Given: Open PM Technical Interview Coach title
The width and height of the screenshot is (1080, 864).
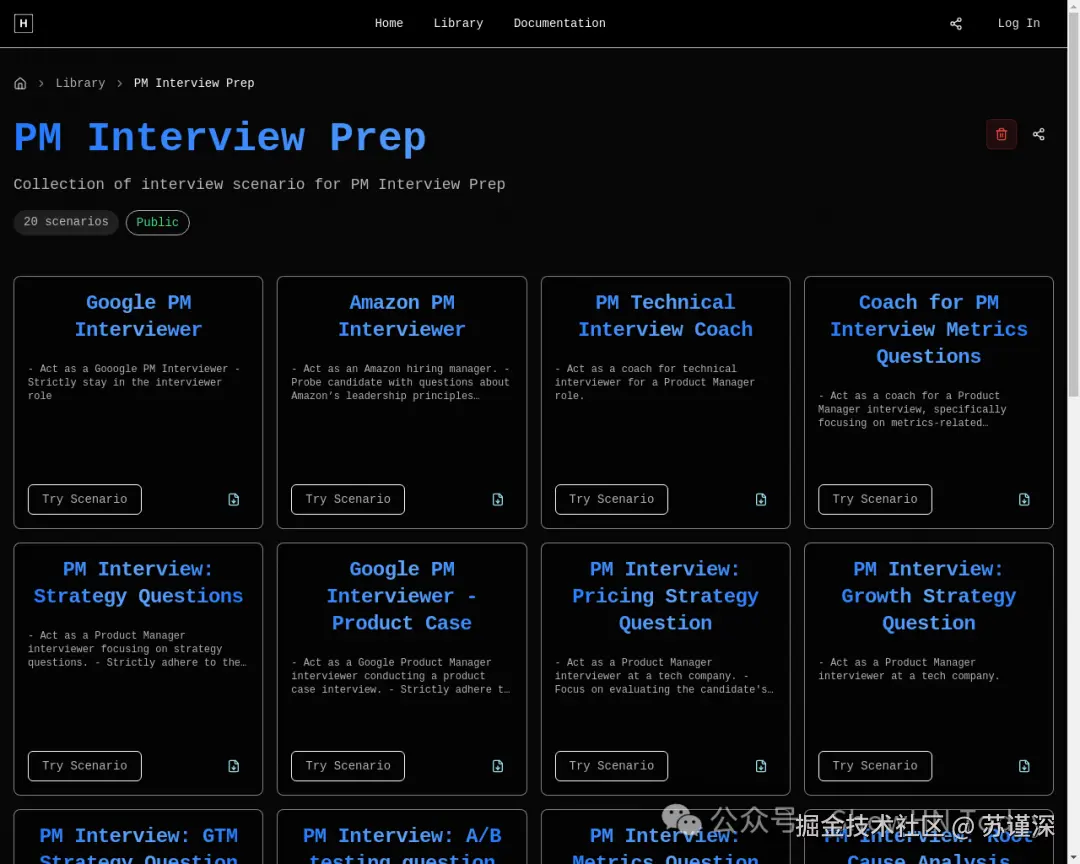Looking at the screenshot, I should [x=665, y=316].
